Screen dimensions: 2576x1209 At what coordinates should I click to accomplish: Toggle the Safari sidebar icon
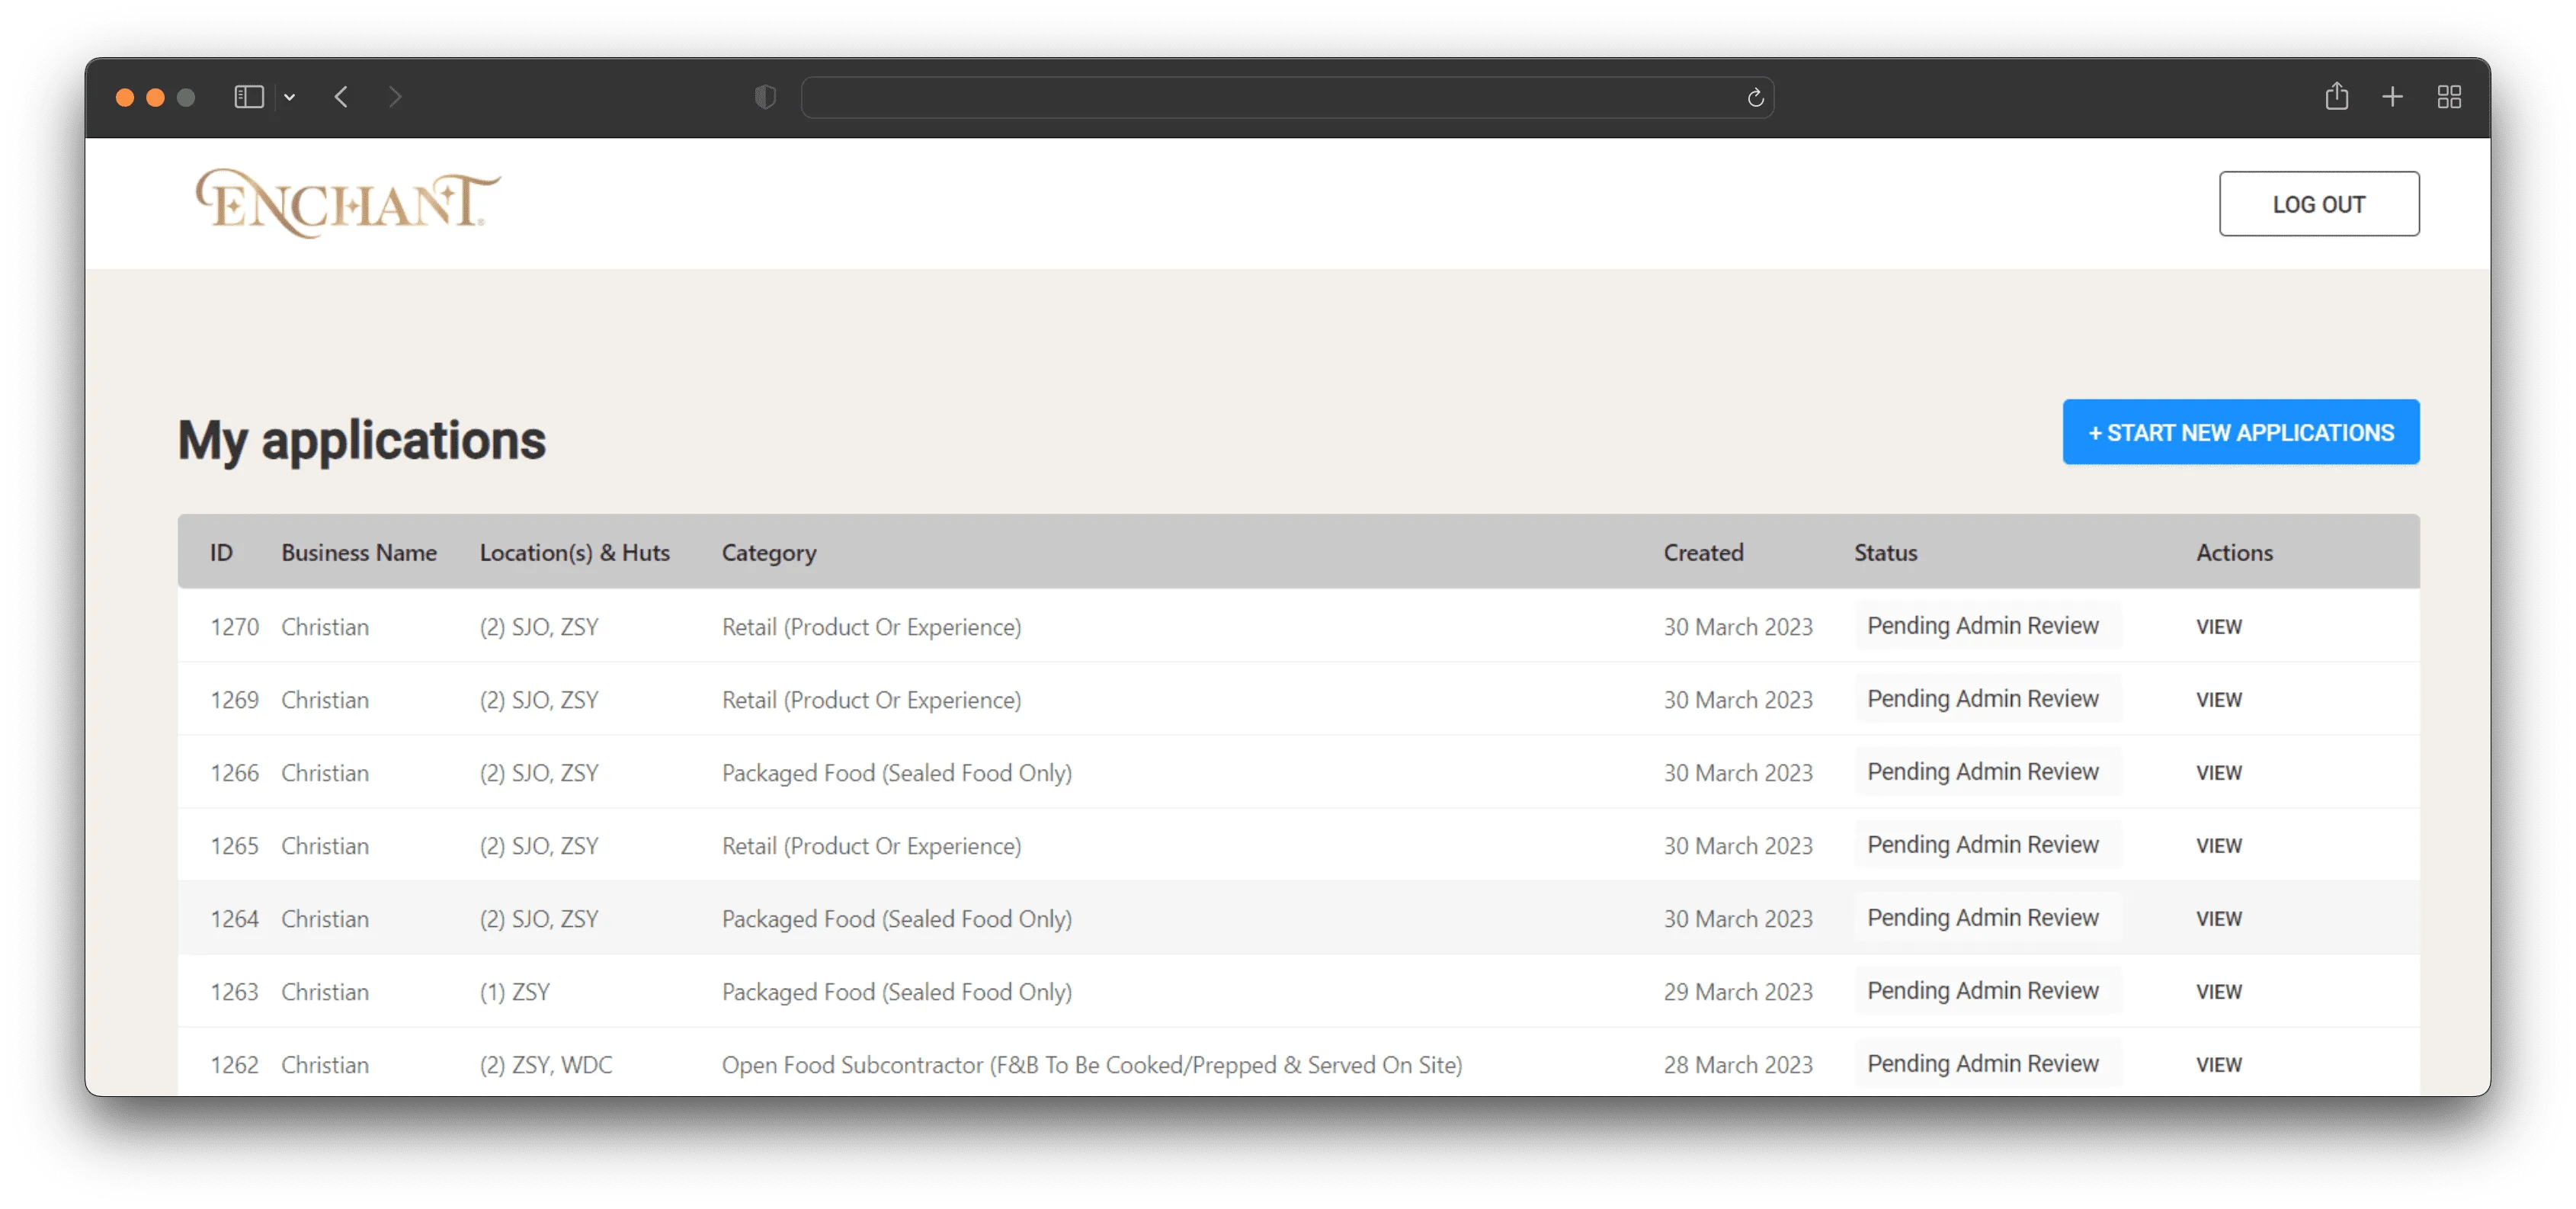pyautogui.click(x=248, y=97)
